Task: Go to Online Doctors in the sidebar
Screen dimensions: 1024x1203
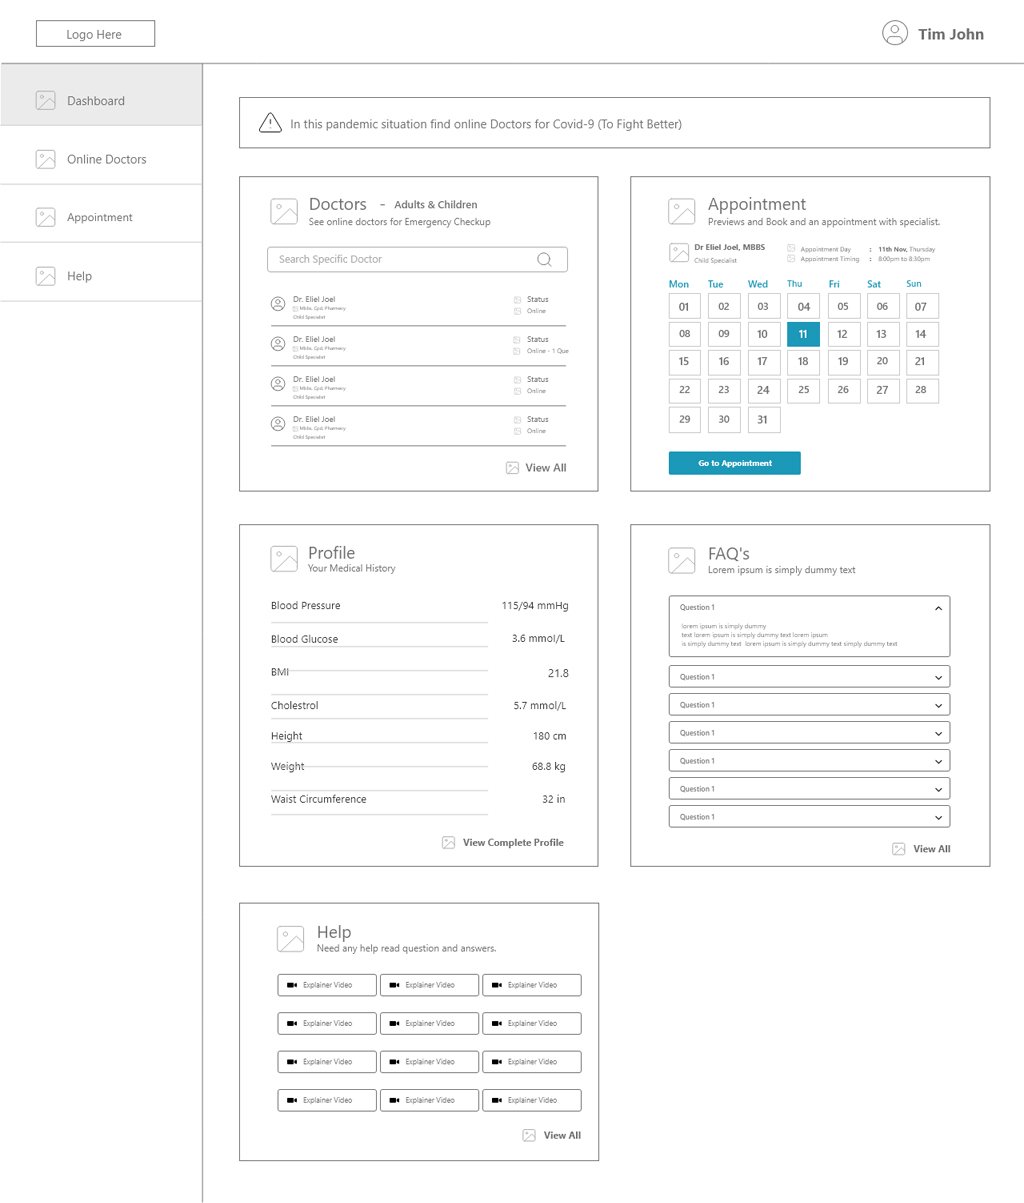Action: [x=101, y=155]
